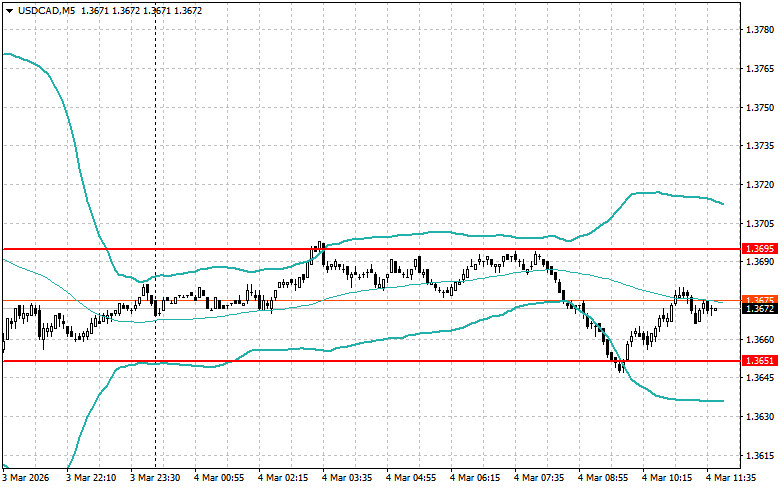The width and height of the screenshot is (781, 489).
Task: Click the 4 Mar 04:55 time label
Action: click(x=411, y=478)
